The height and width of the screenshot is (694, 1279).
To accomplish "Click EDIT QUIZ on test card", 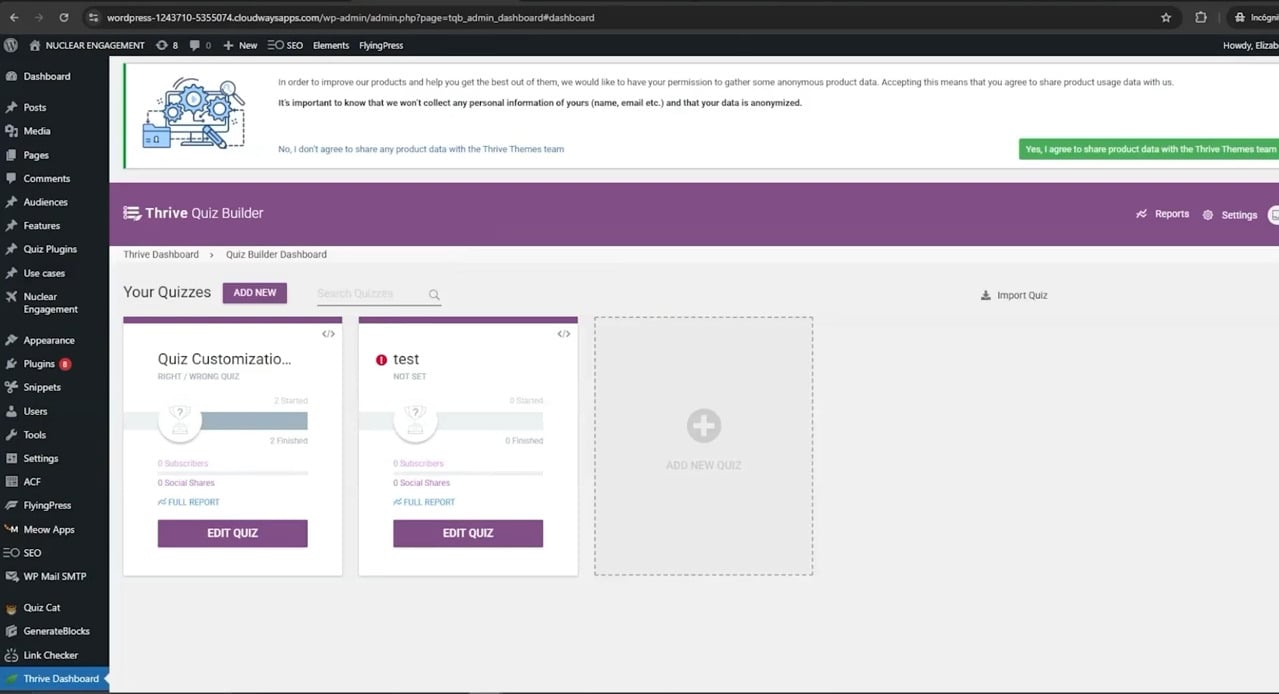I will 468,533.
